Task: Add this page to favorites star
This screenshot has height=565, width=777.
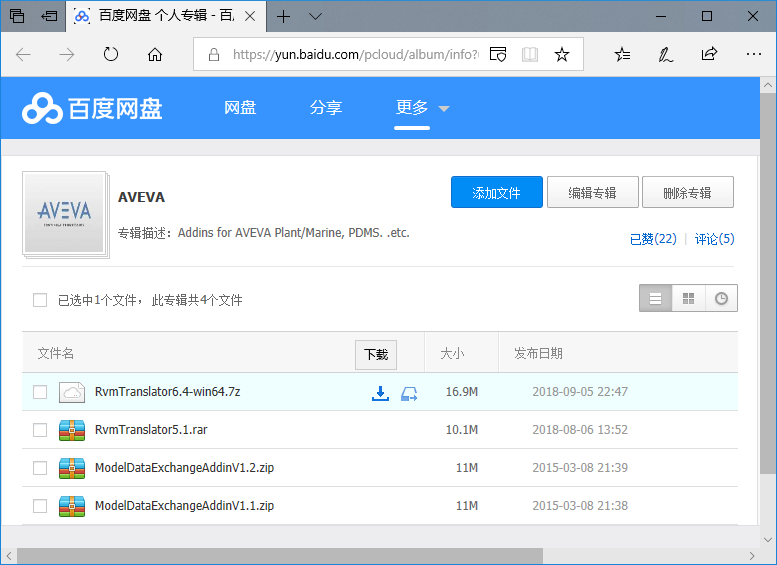Action: (x=561, y=54)
